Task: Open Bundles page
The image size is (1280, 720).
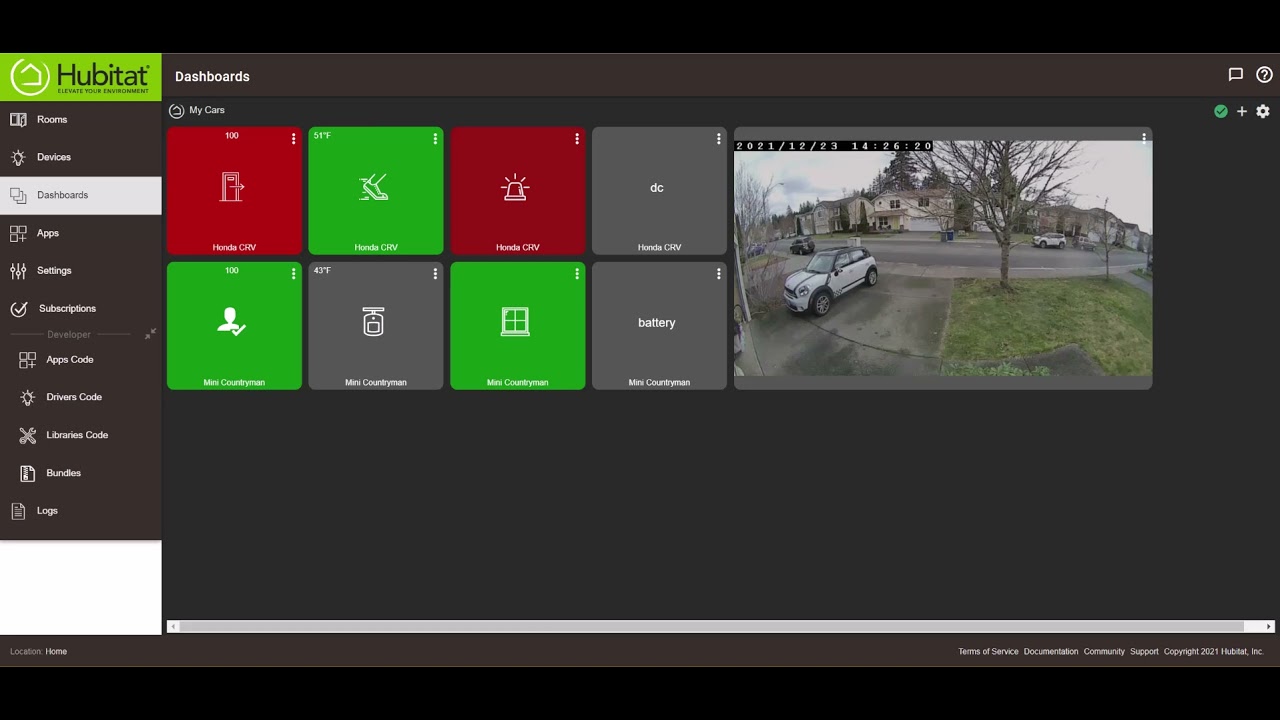Action: (80, 473)
